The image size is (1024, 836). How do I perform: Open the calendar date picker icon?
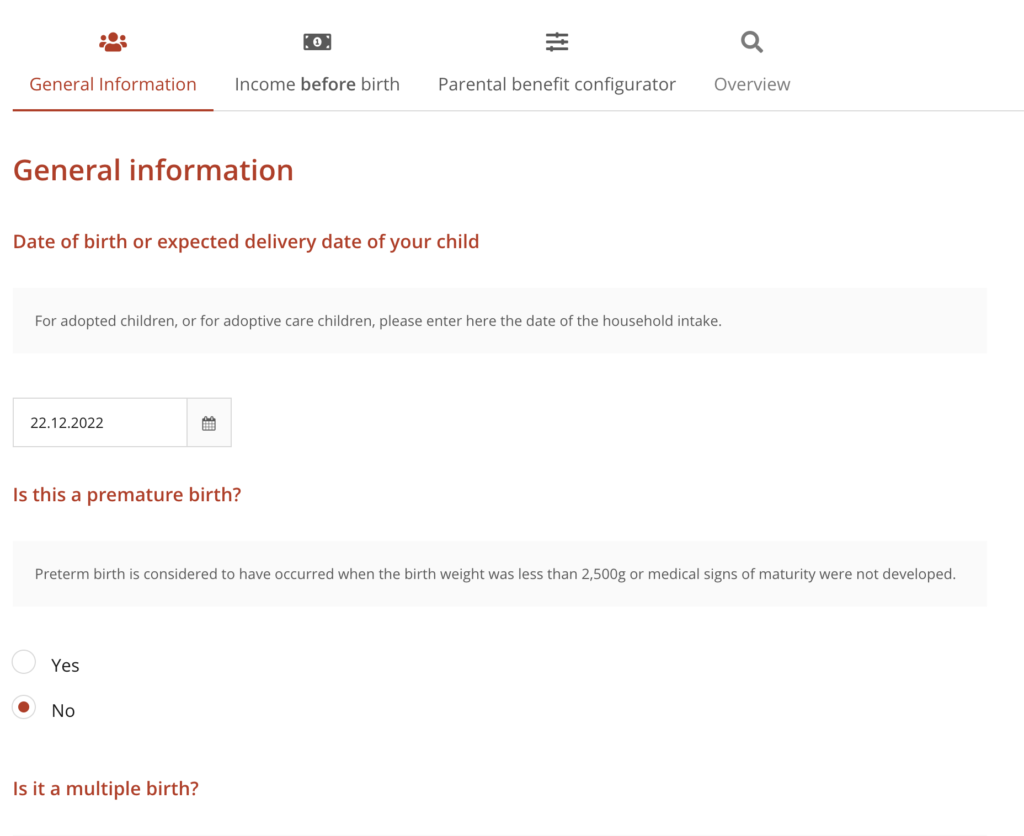209,423
